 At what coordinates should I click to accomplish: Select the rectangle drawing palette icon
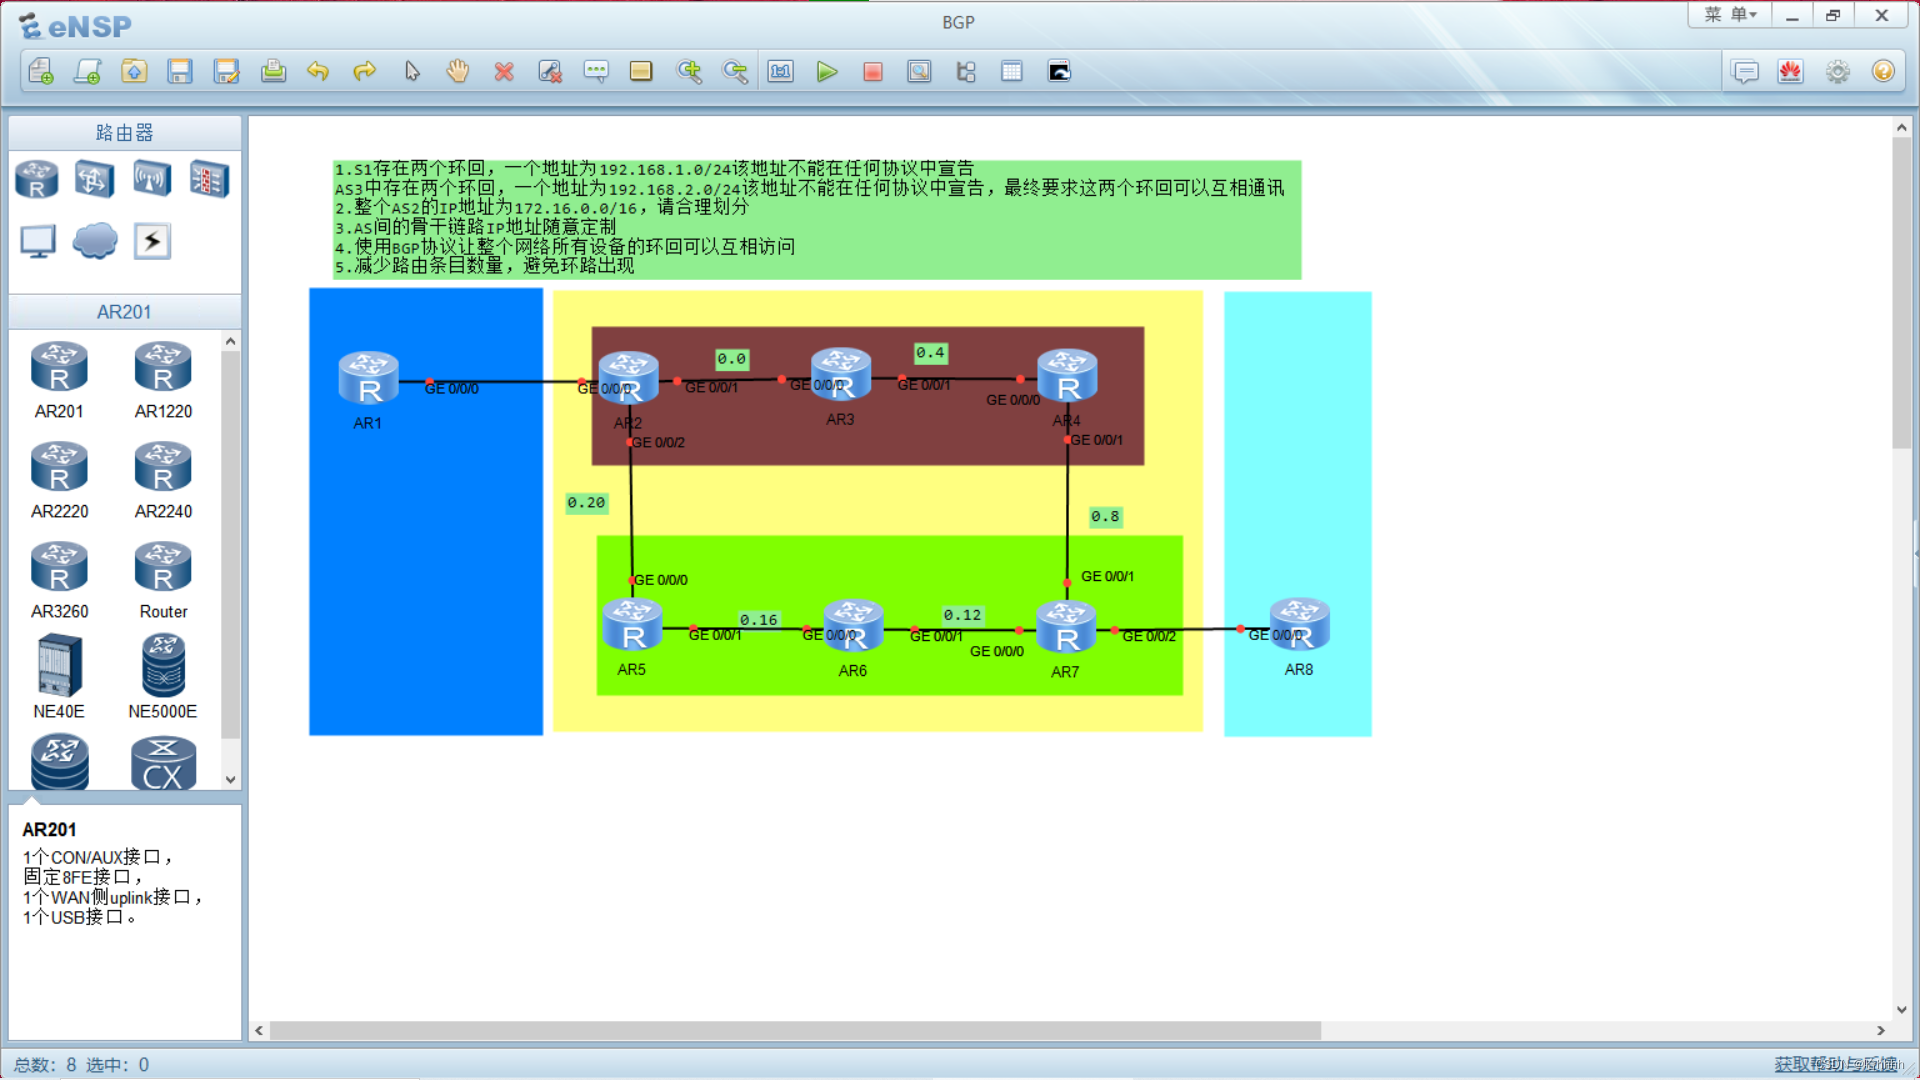pyautogui.click(x=641, y=71)
